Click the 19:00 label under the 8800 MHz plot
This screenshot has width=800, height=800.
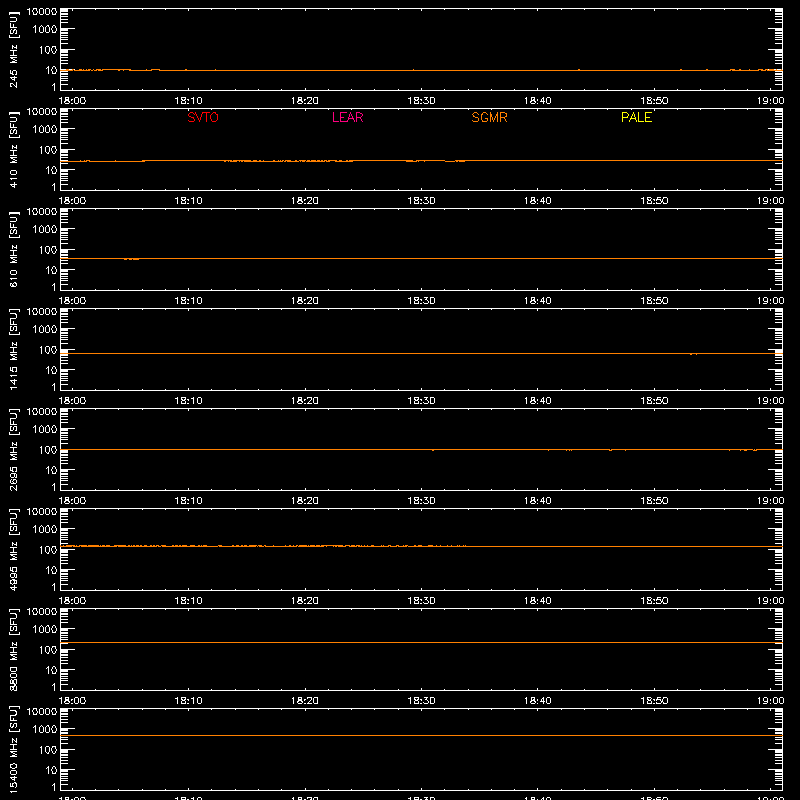(770, 701)
